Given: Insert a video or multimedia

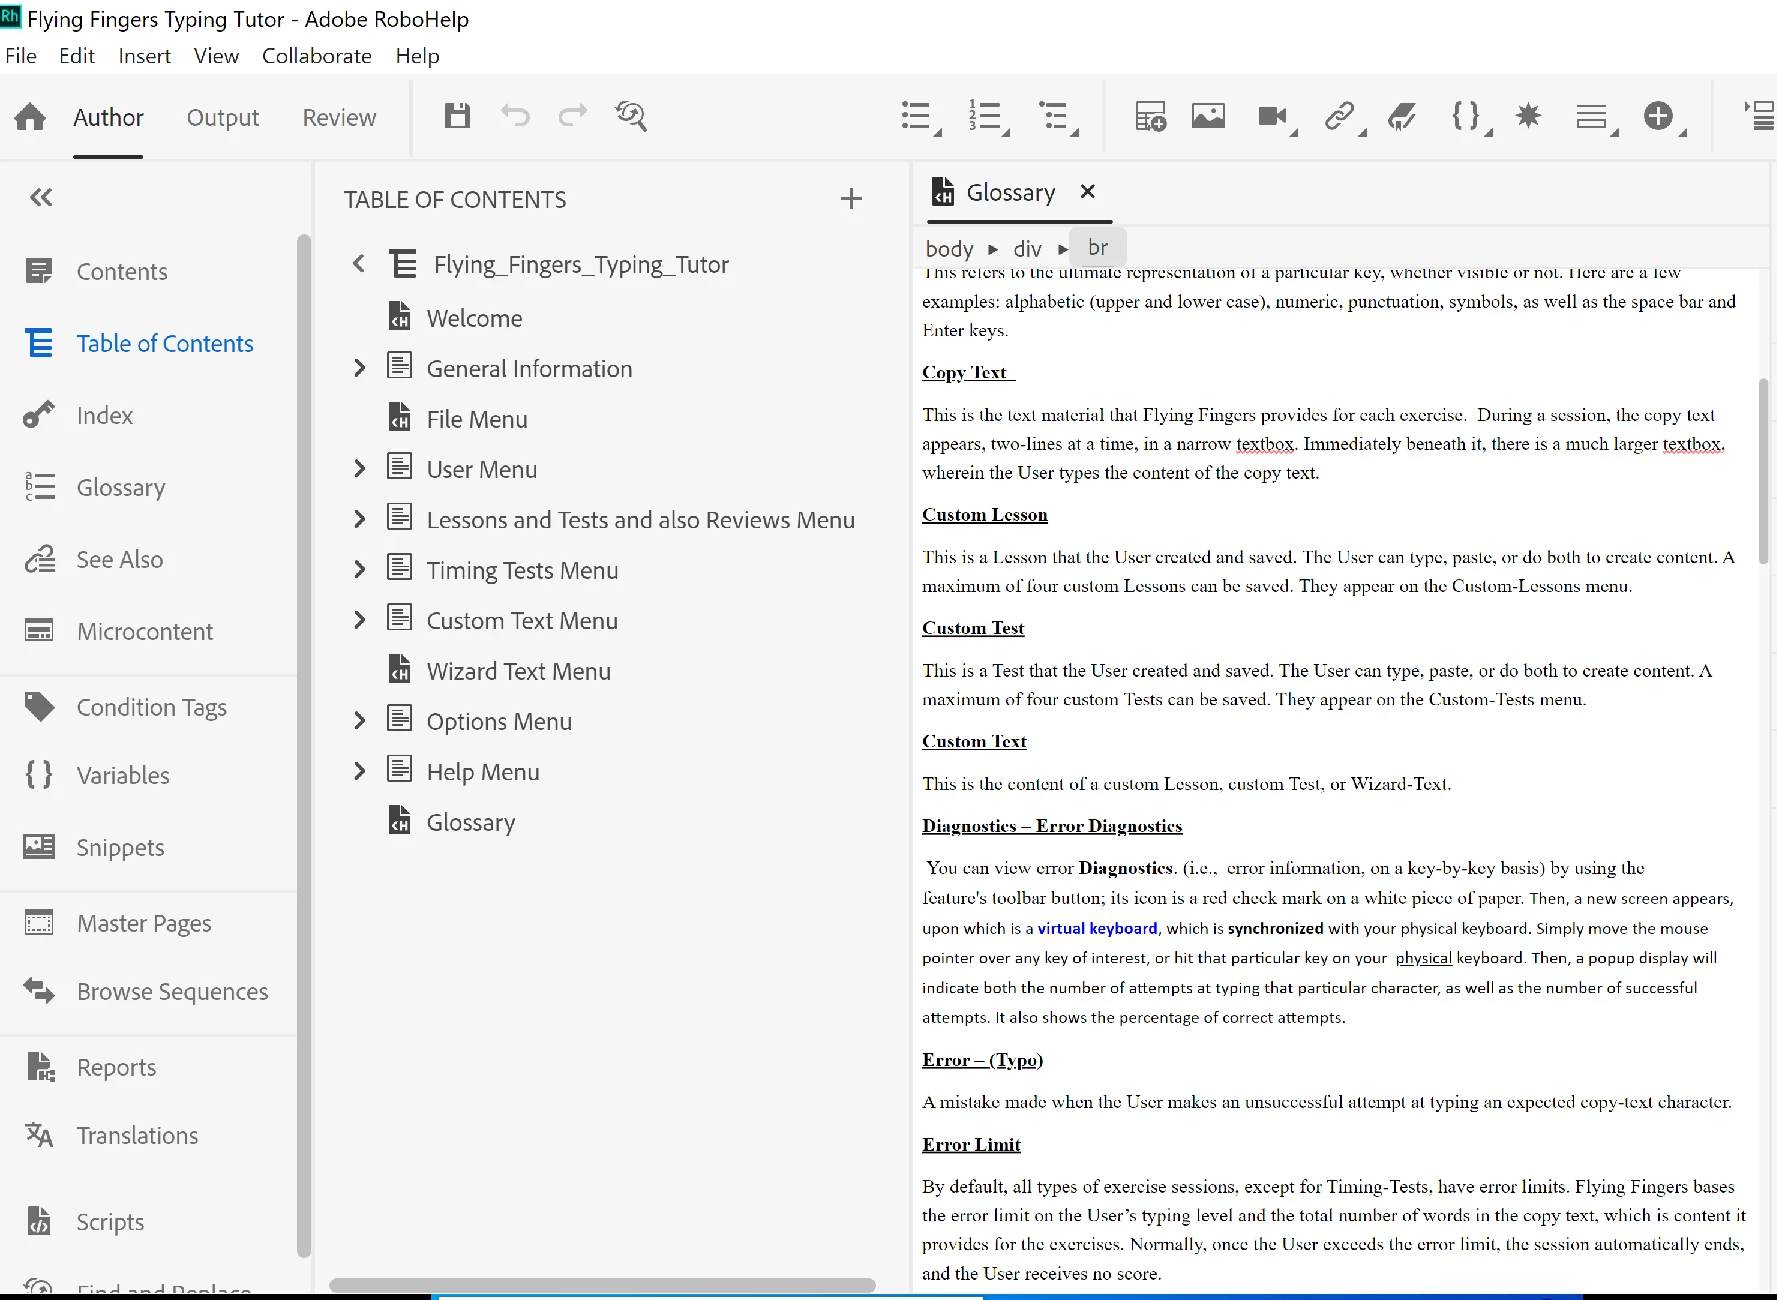Looking at the screenshot, I should click(x=1276, y=117).
